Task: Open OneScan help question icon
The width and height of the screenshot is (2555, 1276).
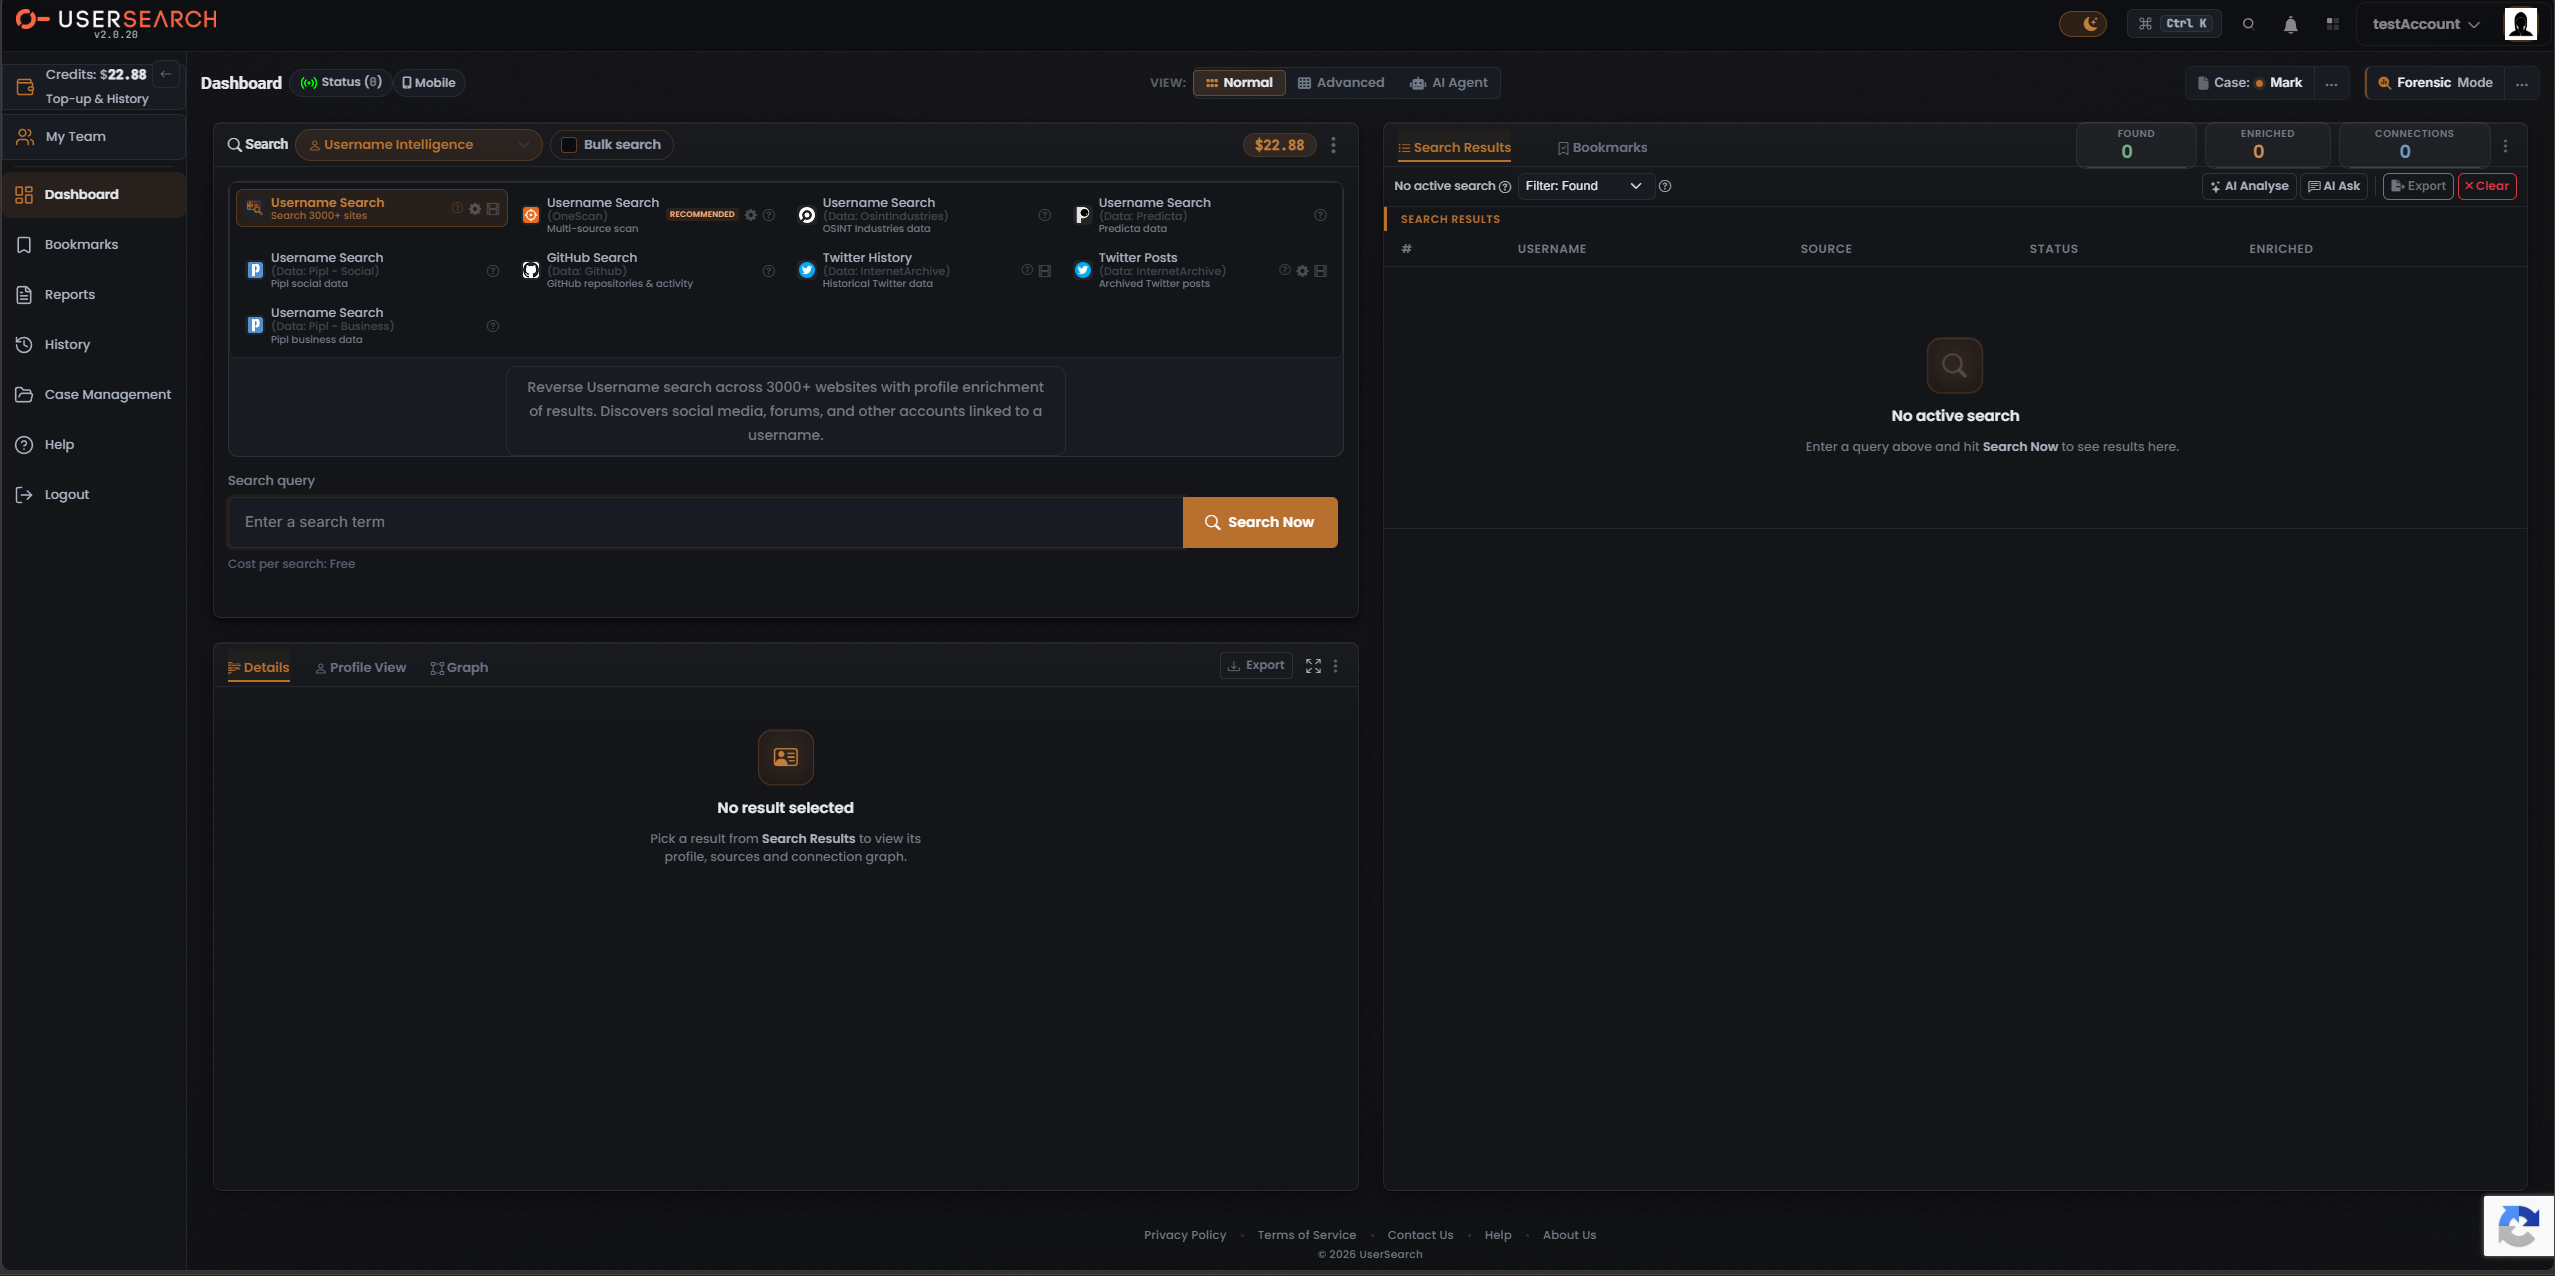Action: pos(769,215)
